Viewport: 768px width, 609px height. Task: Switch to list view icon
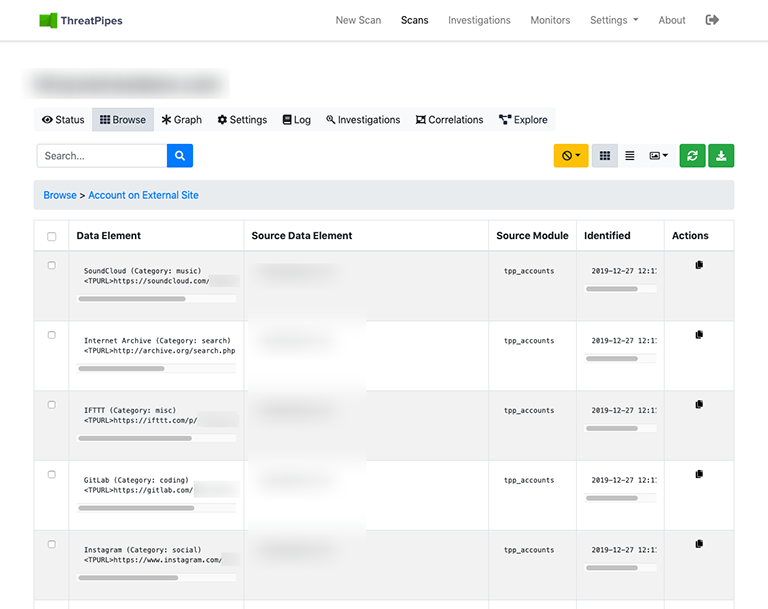click(x=630, y=156)
